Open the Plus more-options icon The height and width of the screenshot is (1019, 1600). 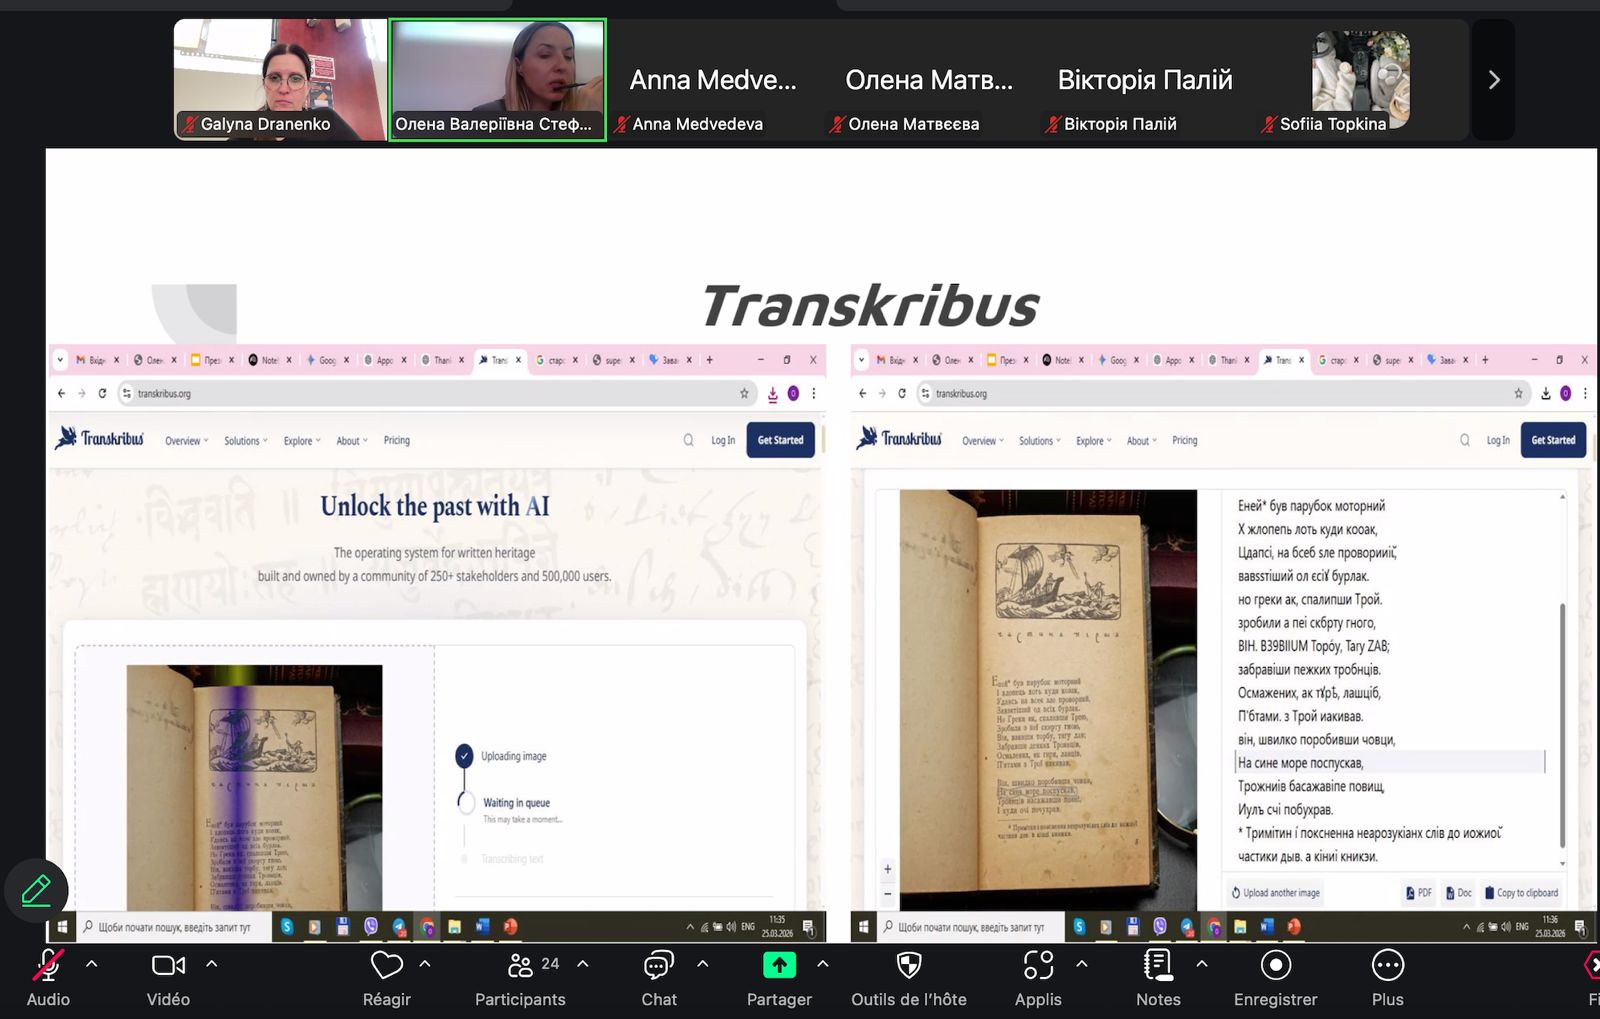[1387, 966]
